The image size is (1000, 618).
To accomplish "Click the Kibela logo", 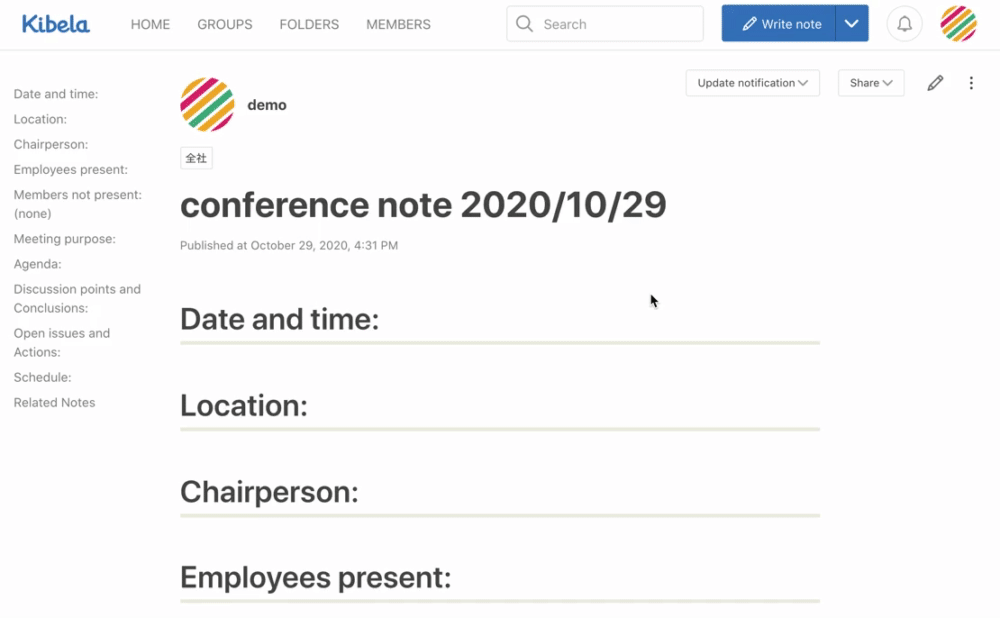I will [56, 24].
